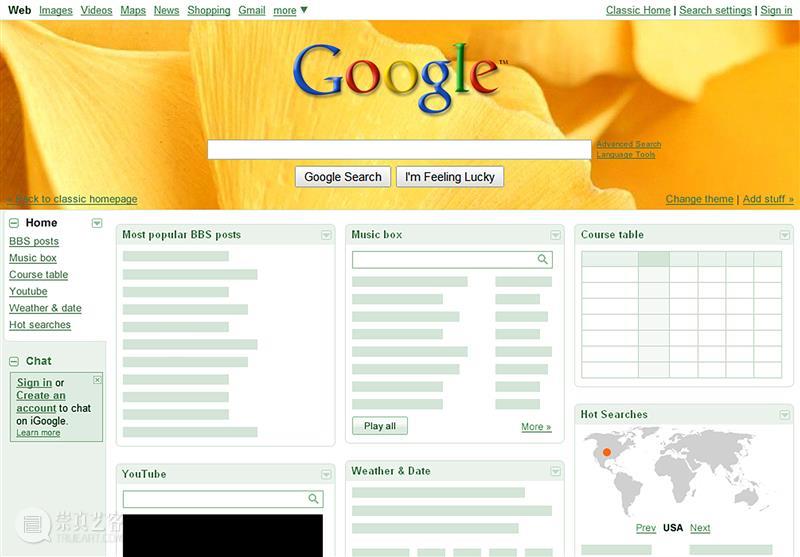Viewport: 800px width, 557px height.
Task: Click the Hot Searches gadget title
Action: coord(614,415)
